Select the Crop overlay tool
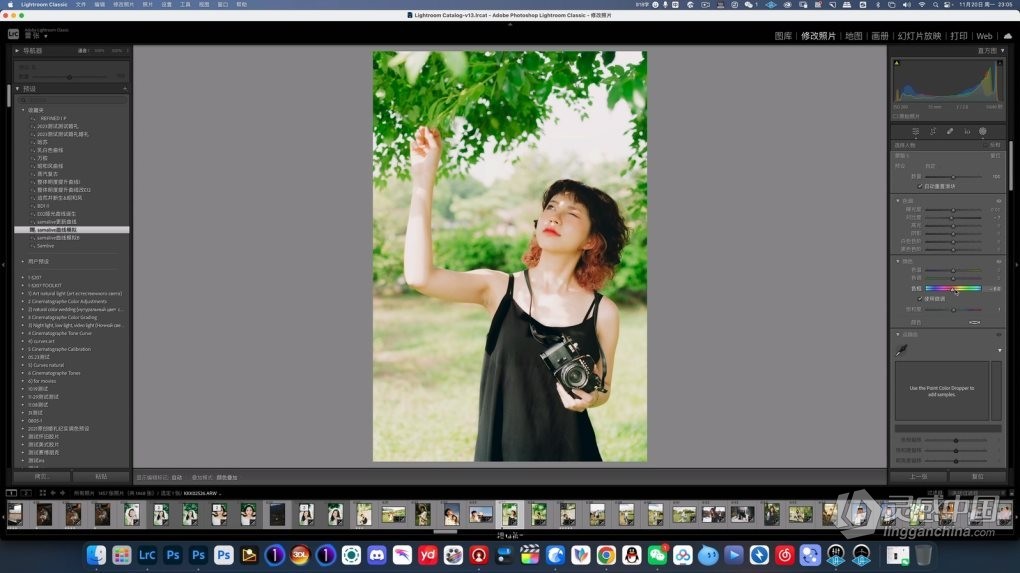Viewport: 1020px width, 573px height. pyautogui.click(x=933, y=131)
